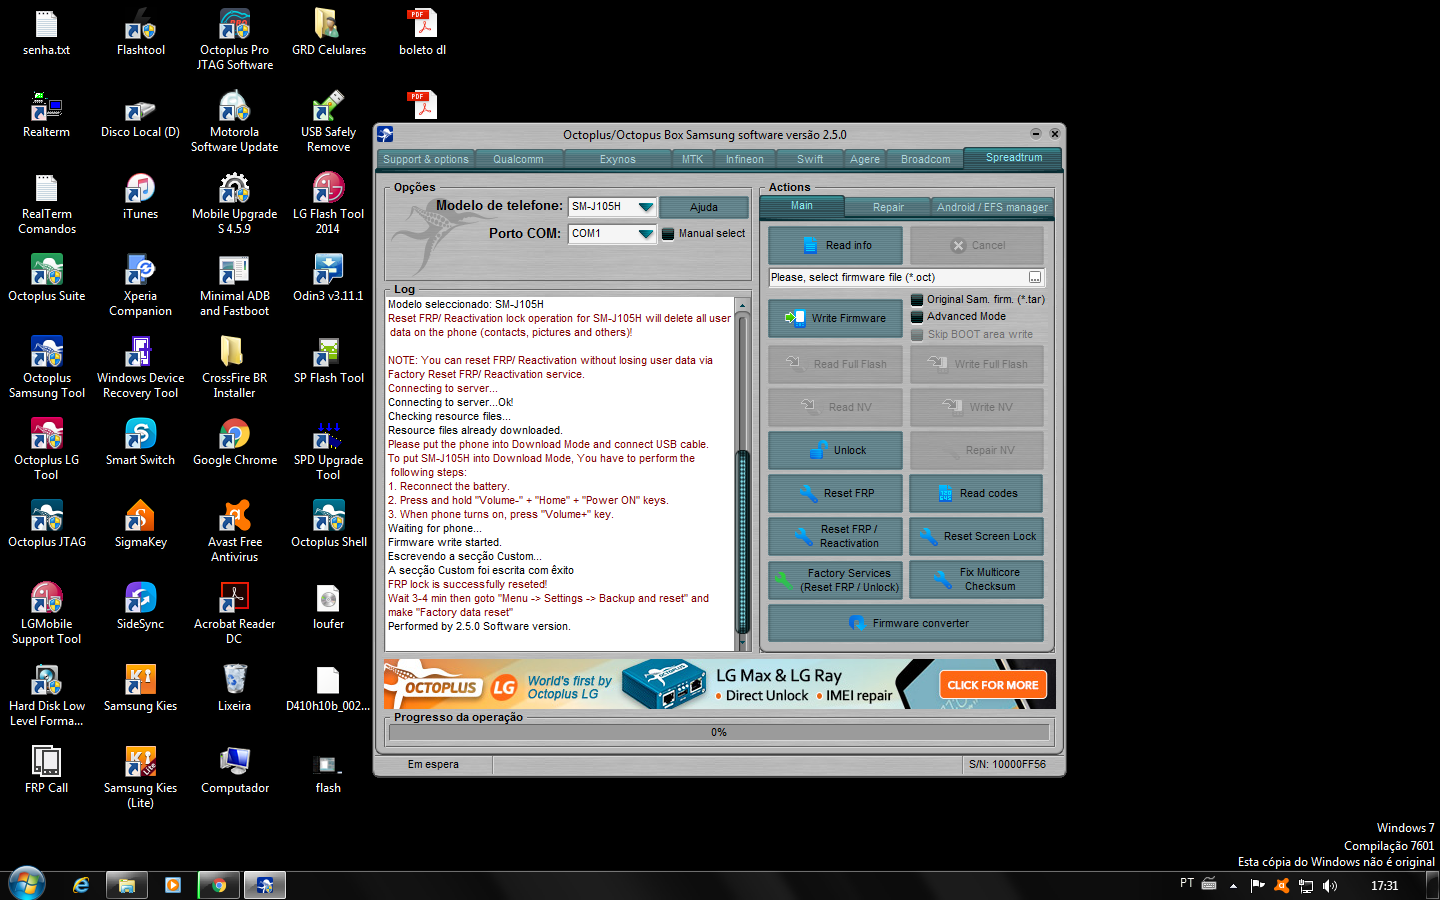Switch to Android / EFS manager tab
Image resolution: width=1440 pixels, height=900 pixels.
(x=992, y=207)
